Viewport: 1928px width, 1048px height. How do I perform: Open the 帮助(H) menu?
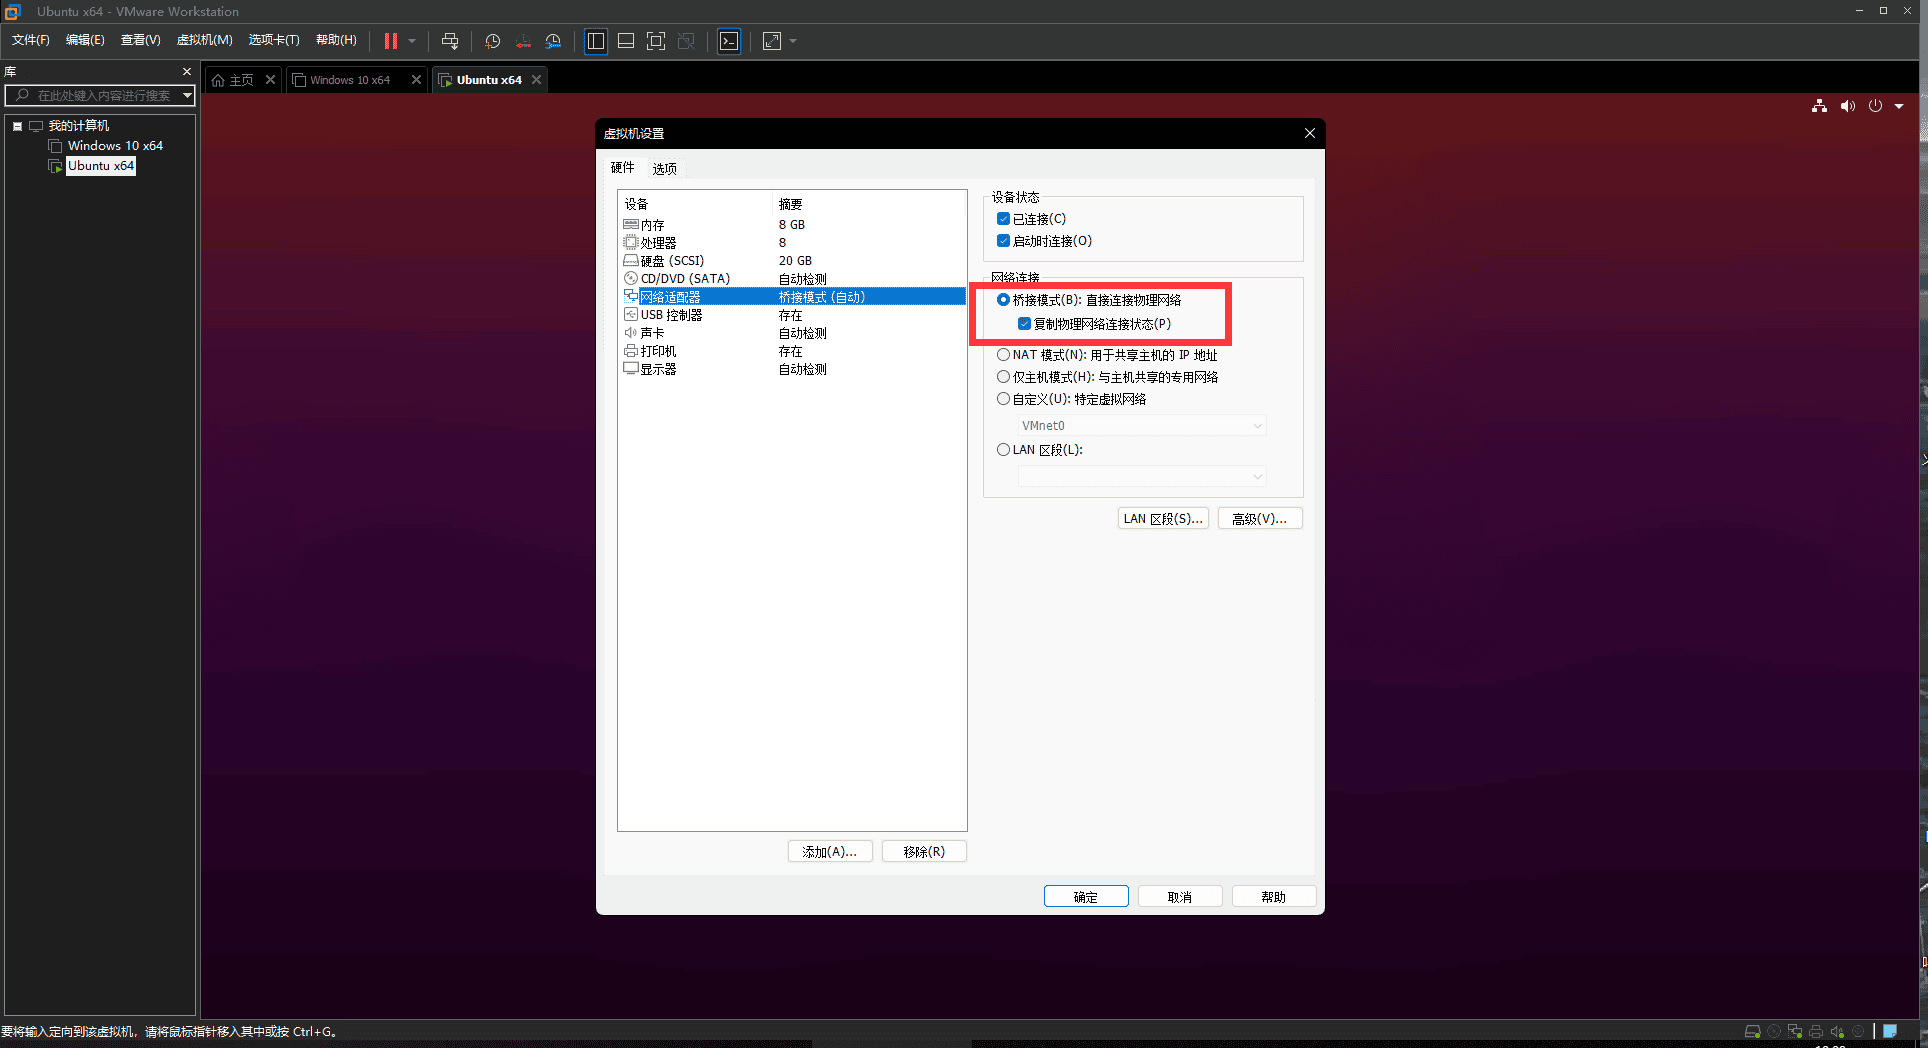(x=336, y=40)
